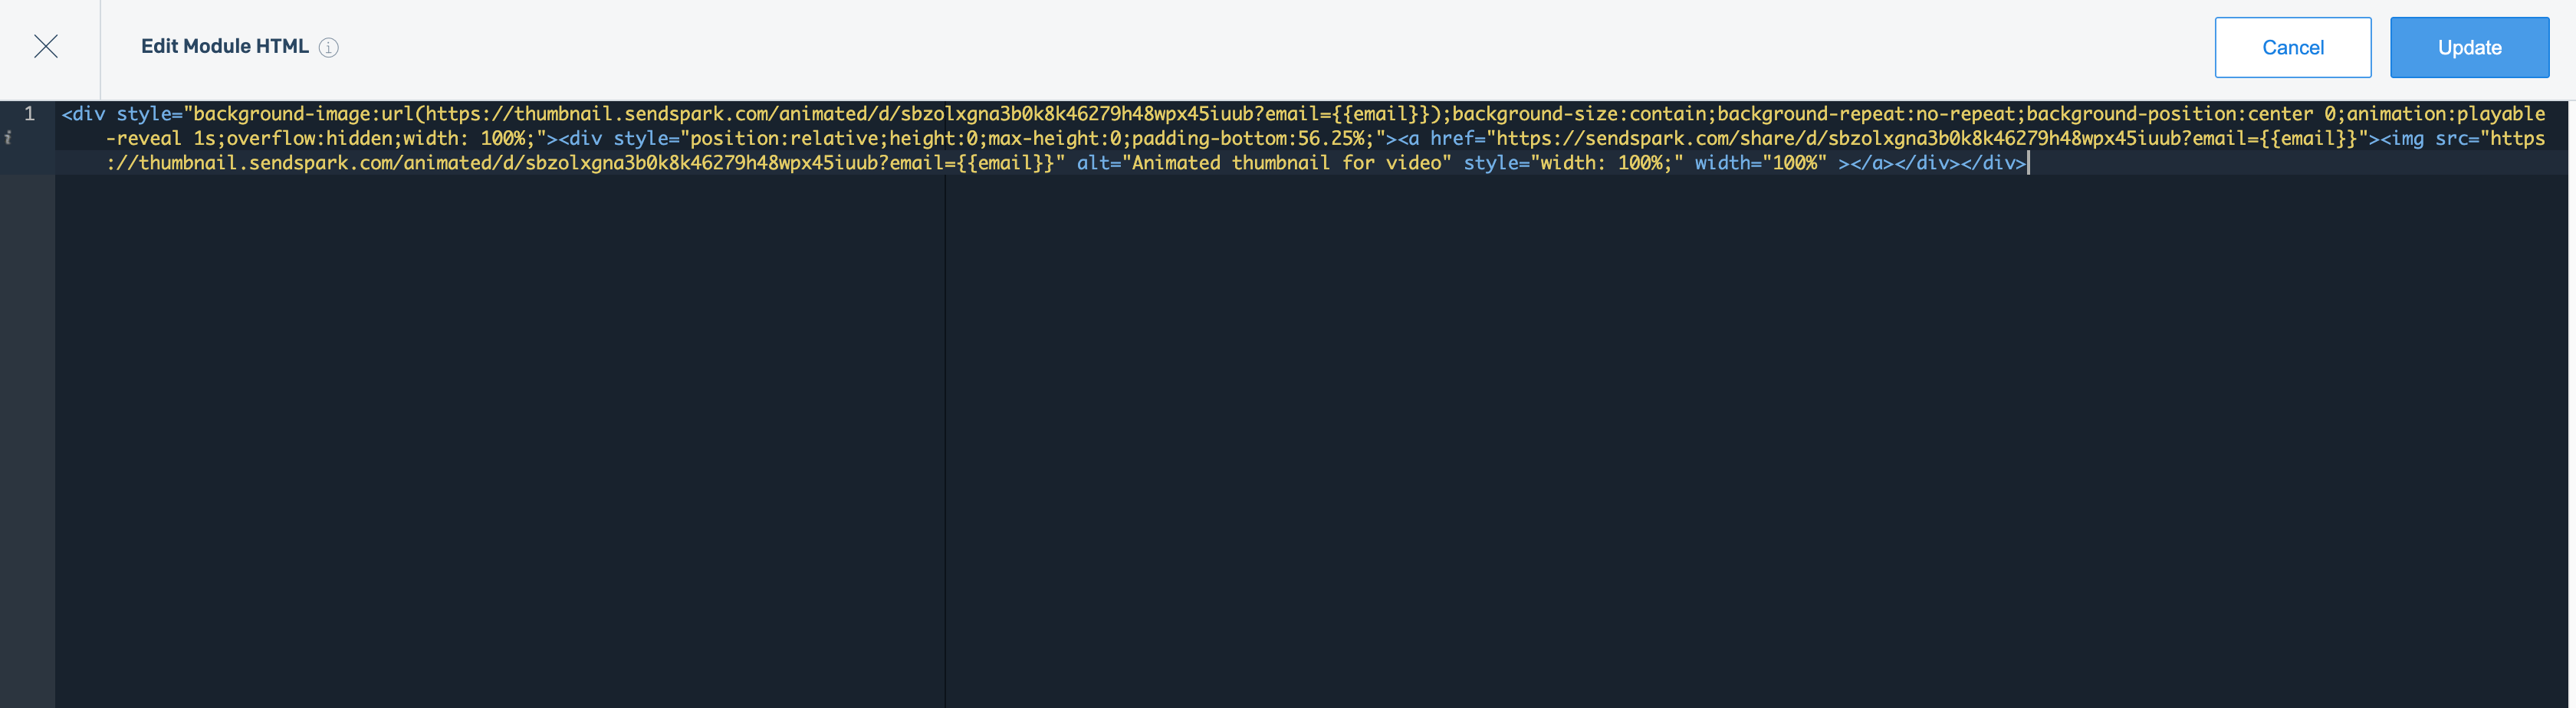Click the 'padding-bottom:56.25%' text in the code

(x=1248, y=138)
